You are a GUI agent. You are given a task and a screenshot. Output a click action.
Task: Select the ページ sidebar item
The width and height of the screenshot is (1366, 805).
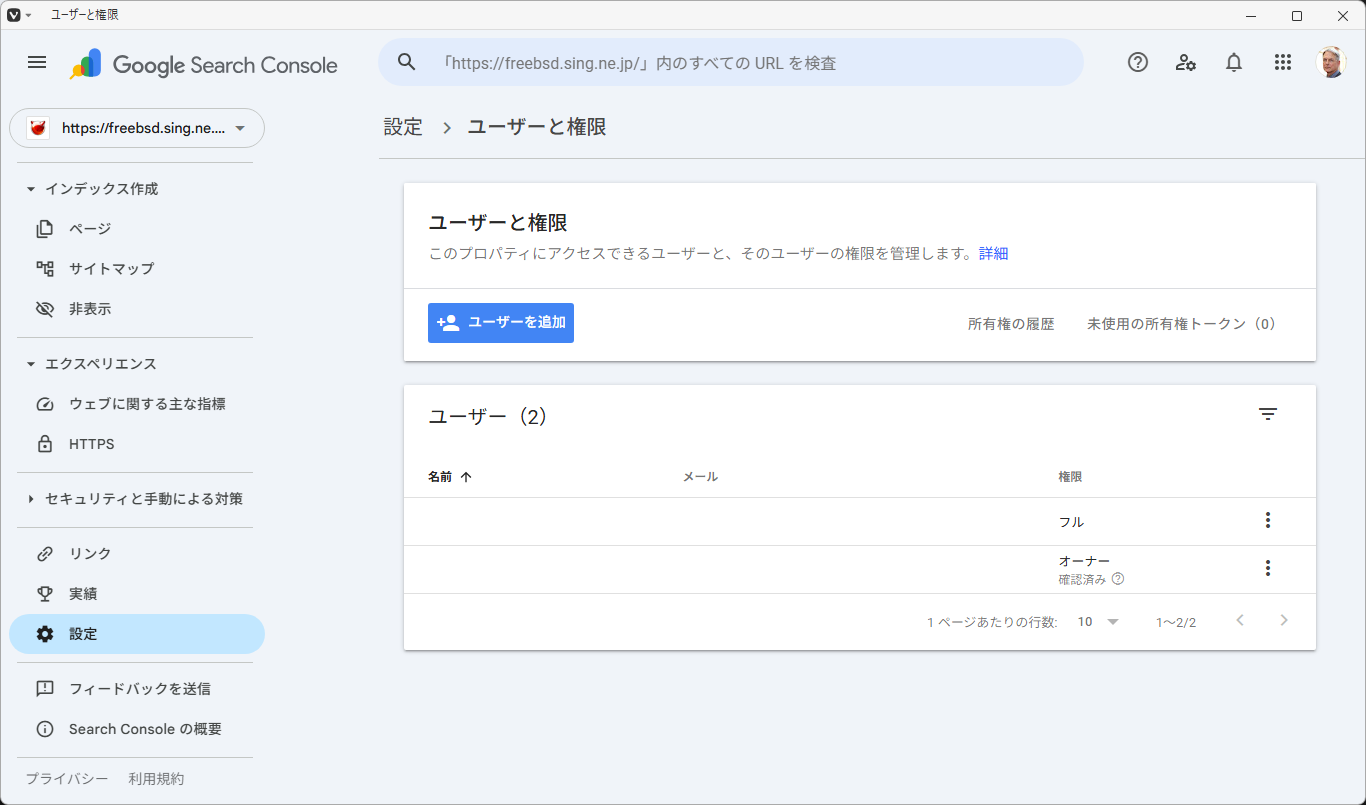point(90,228)
